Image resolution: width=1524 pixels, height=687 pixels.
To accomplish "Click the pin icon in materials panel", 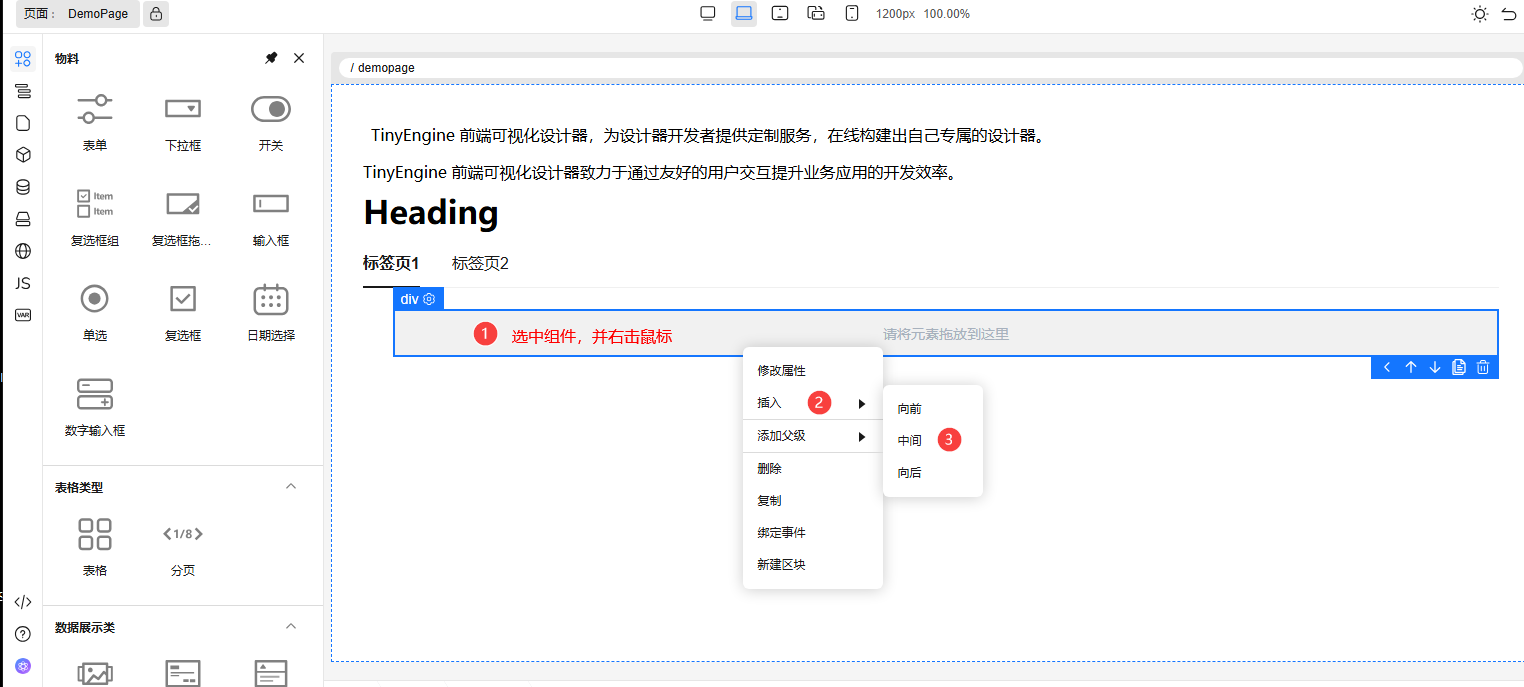I will (x=271, y=58).
